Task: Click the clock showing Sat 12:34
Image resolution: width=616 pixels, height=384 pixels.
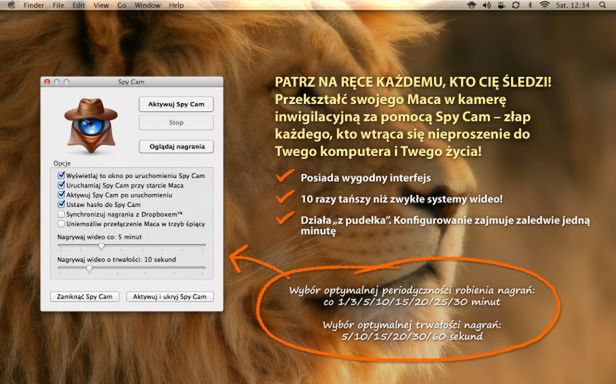Action: point(573,6)
